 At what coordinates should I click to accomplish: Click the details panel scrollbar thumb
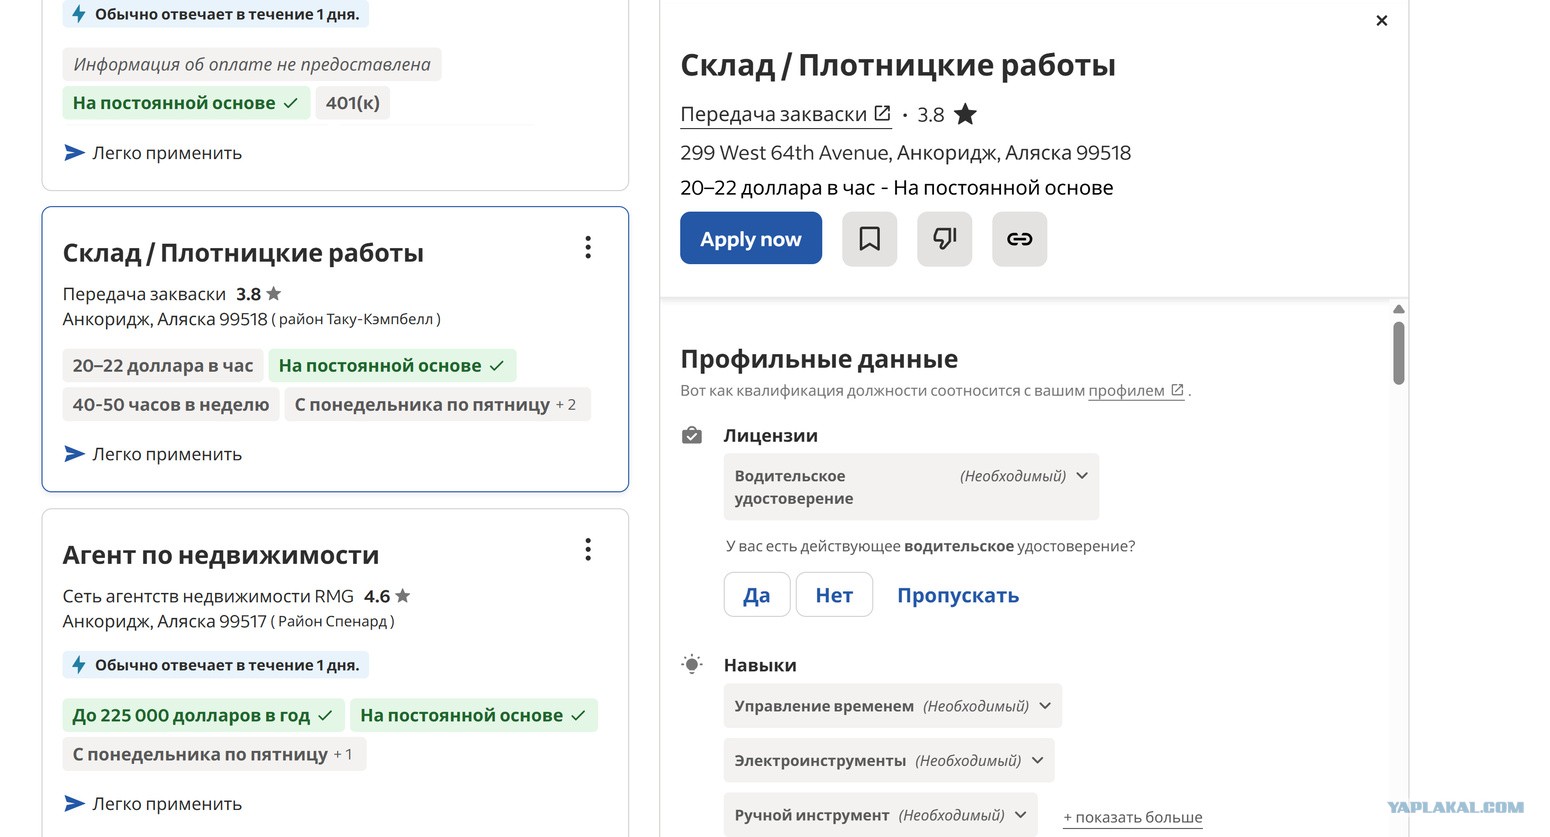pos(1399,352)
